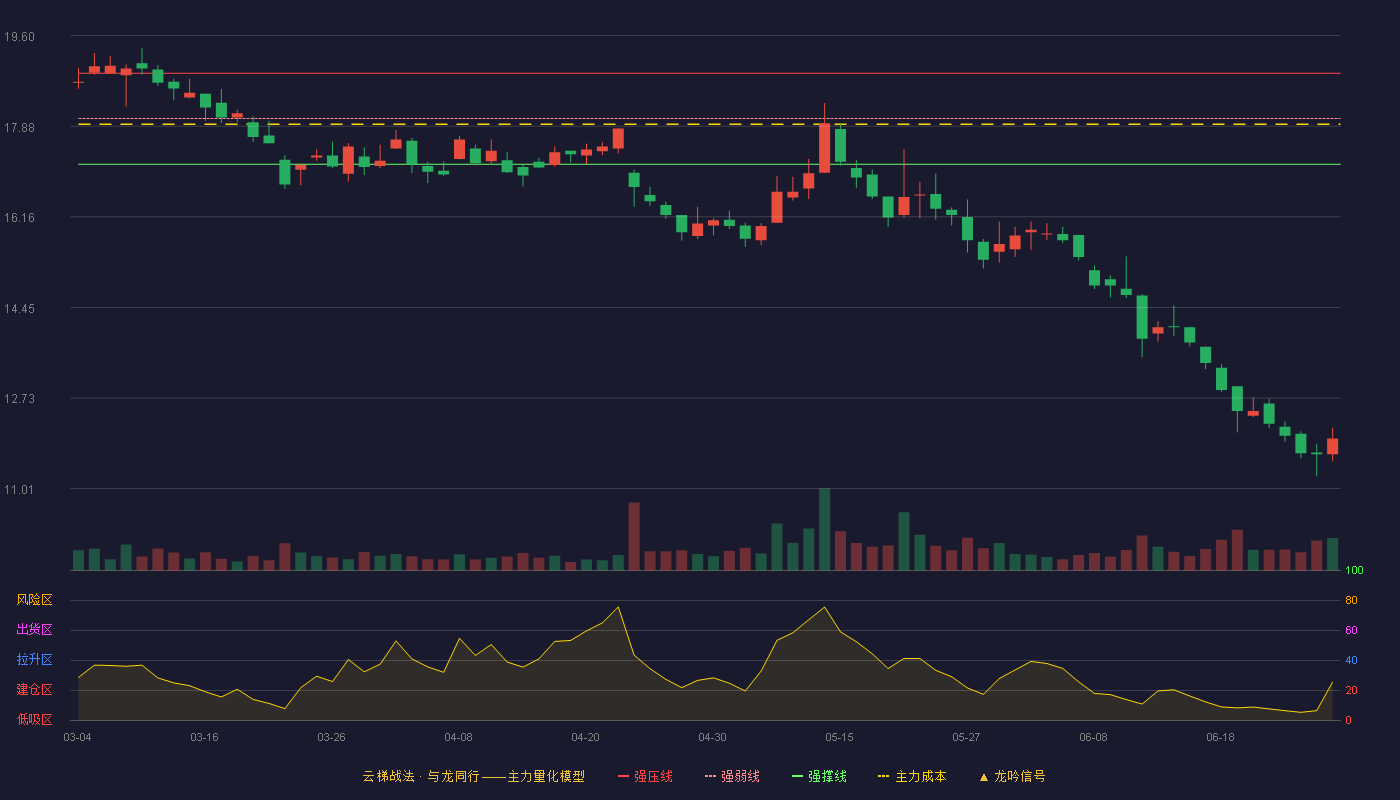Screen dimensions: 1400x800
Task: Toggle the 龙吟信号 legend entry
Action: 1012,776
